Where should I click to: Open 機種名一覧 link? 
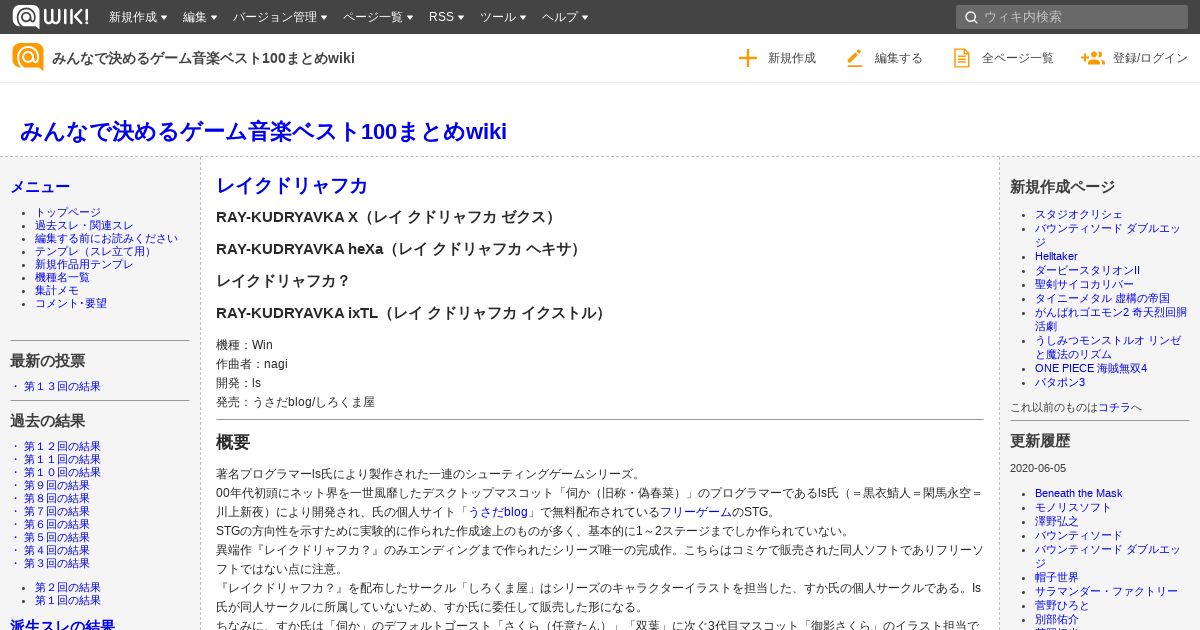[62, 277]
